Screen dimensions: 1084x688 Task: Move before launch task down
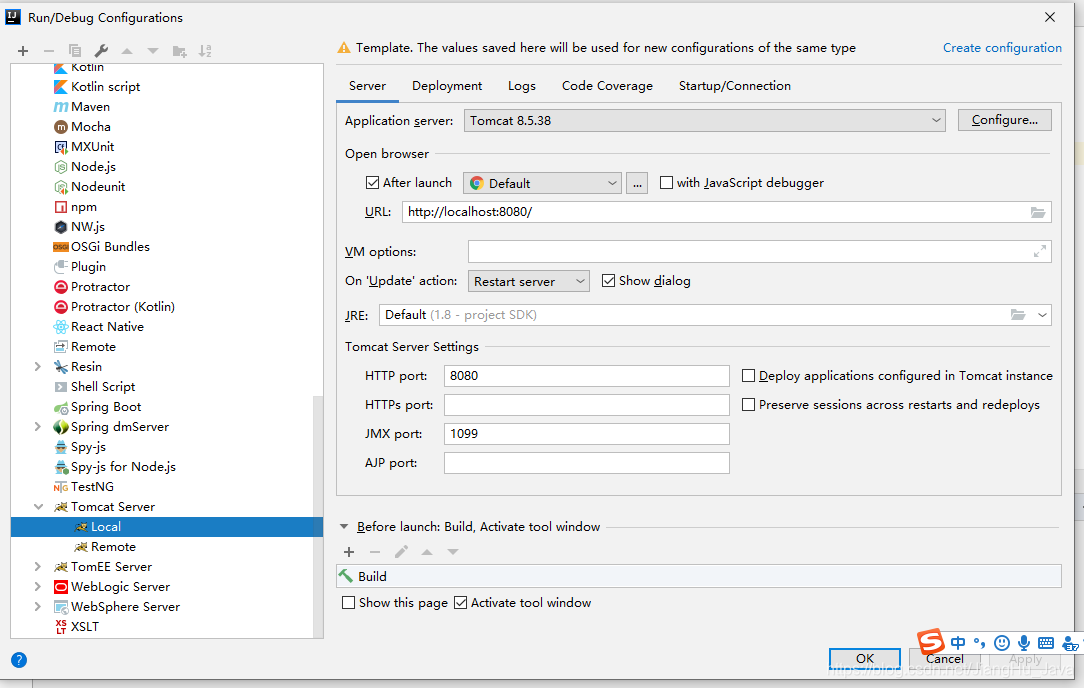453,552
